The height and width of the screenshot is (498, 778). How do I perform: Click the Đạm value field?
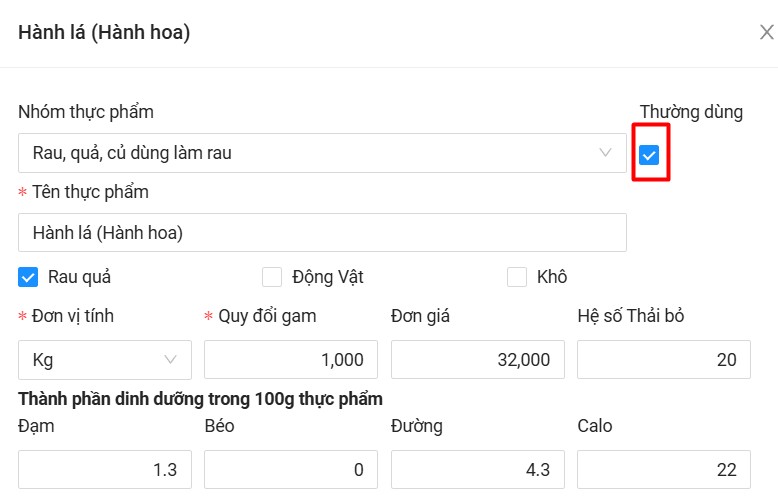pyautogui.click(x=104, y=469)
